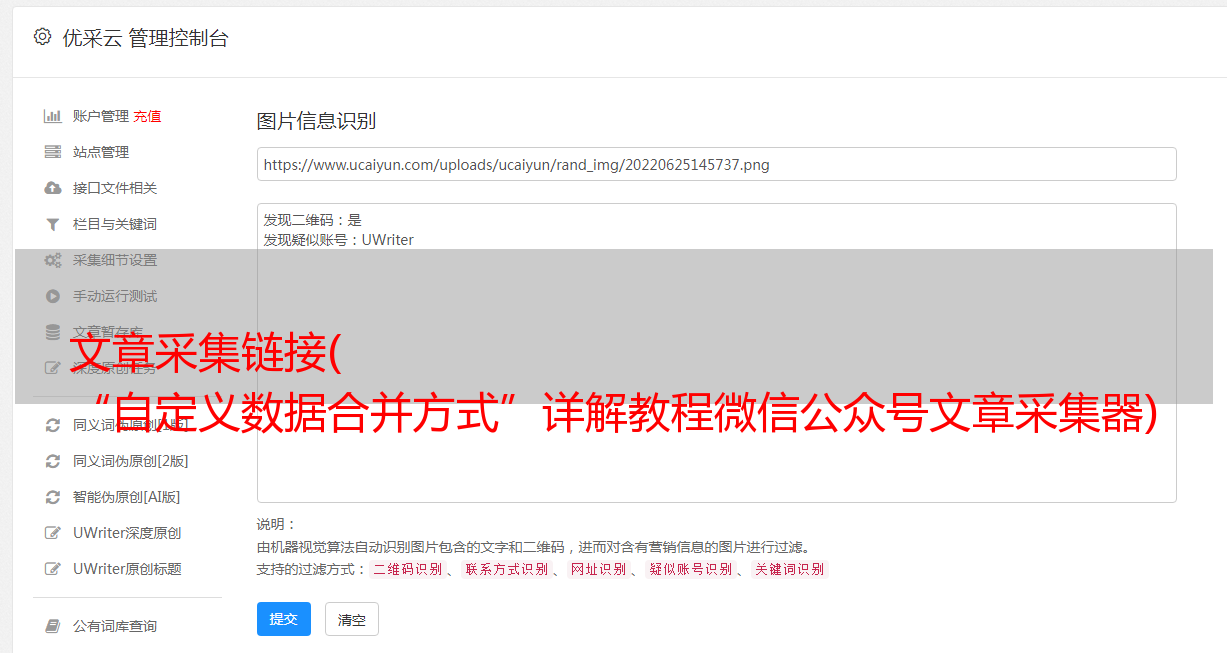
Task: Go to 接口文件相关 in the sidebar
Action: click(x=115, y=188)
